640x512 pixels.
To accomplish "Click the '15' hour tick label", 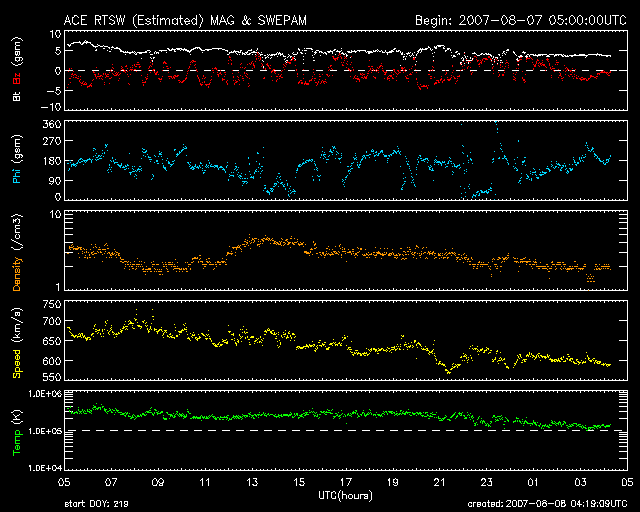I will pos(299,482).
